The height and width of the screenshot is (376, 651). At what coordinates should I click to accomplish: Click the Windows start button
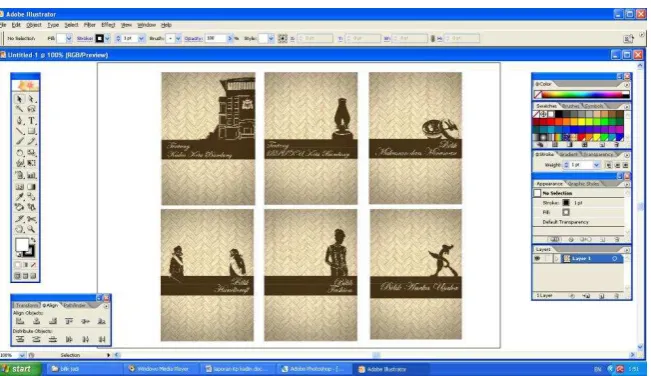tap(20, 369)
